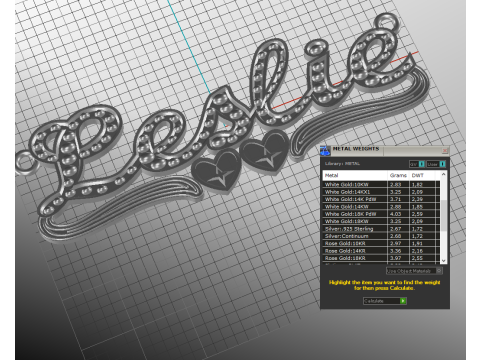Select the Rose Gold:10KR row
The height and width of the screenshot is (360, 480).
tap(381, 243)
